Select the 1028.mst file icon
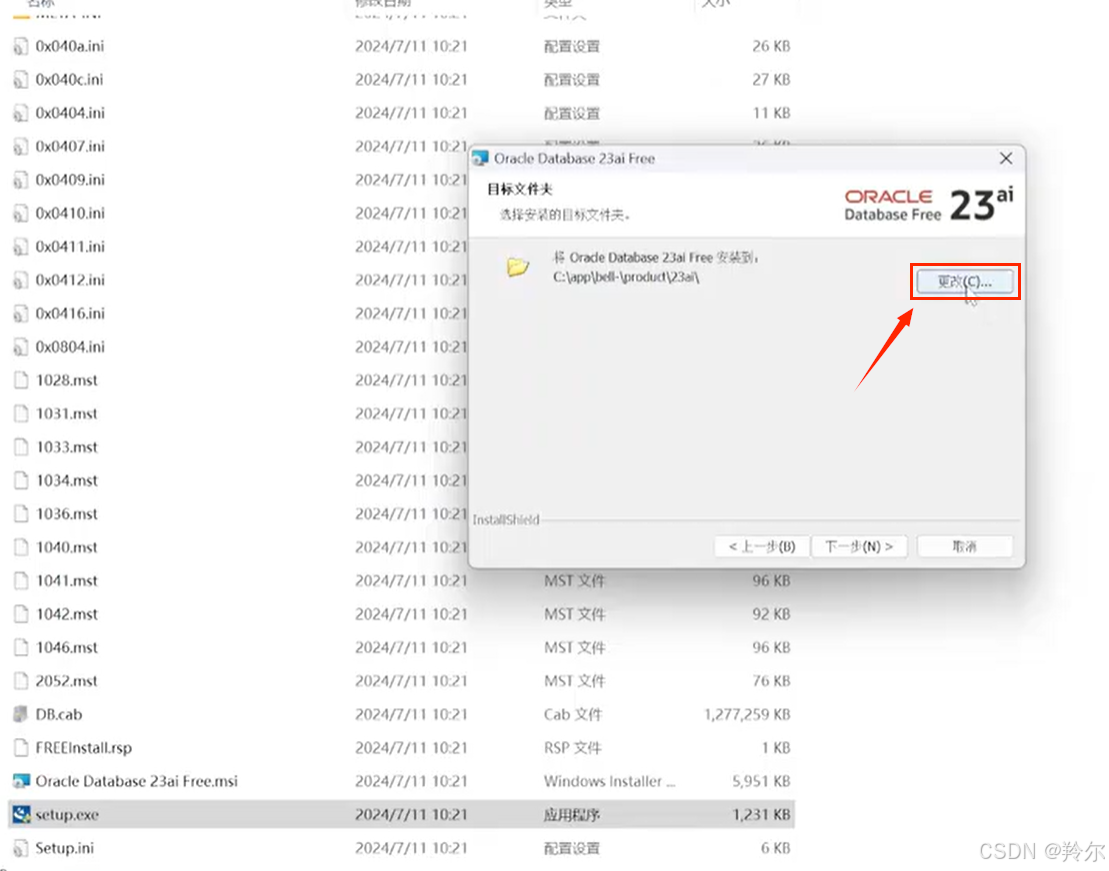1109x871 pixels. [21, 381]
